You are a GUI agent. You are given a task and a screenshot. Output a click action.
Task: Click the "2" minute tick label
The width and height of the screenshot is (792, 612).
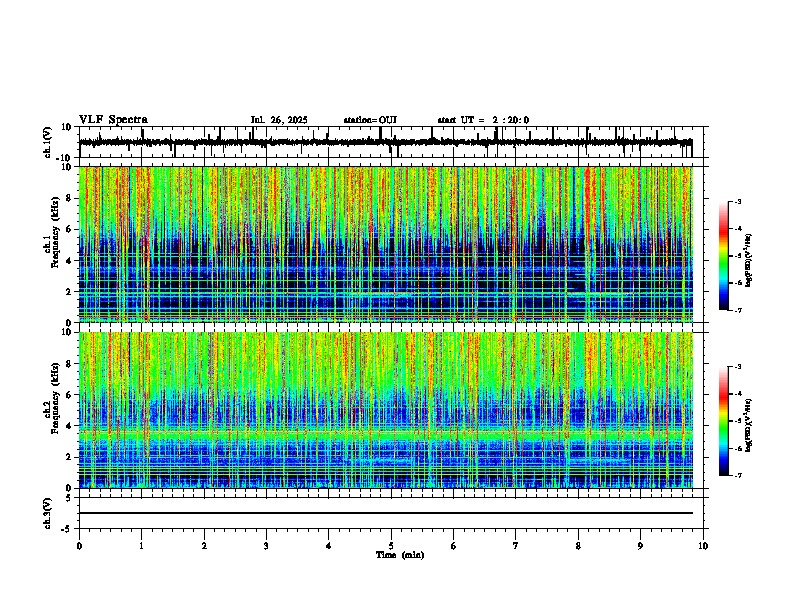coord(204,546)
